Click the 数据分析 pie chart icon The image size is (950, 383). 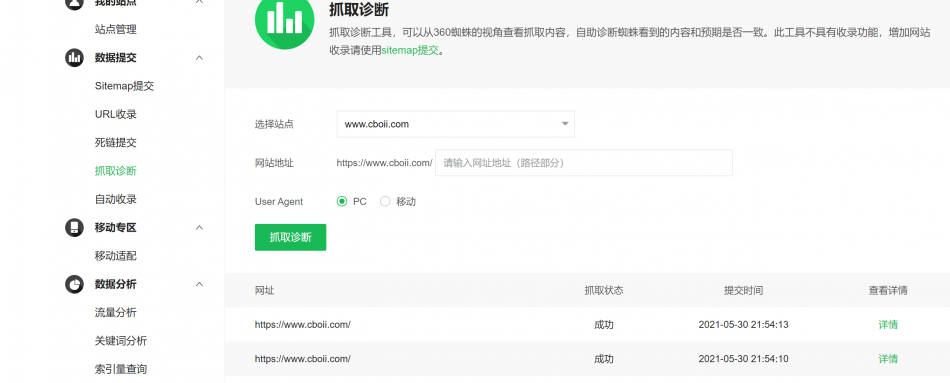click(75, 284)
